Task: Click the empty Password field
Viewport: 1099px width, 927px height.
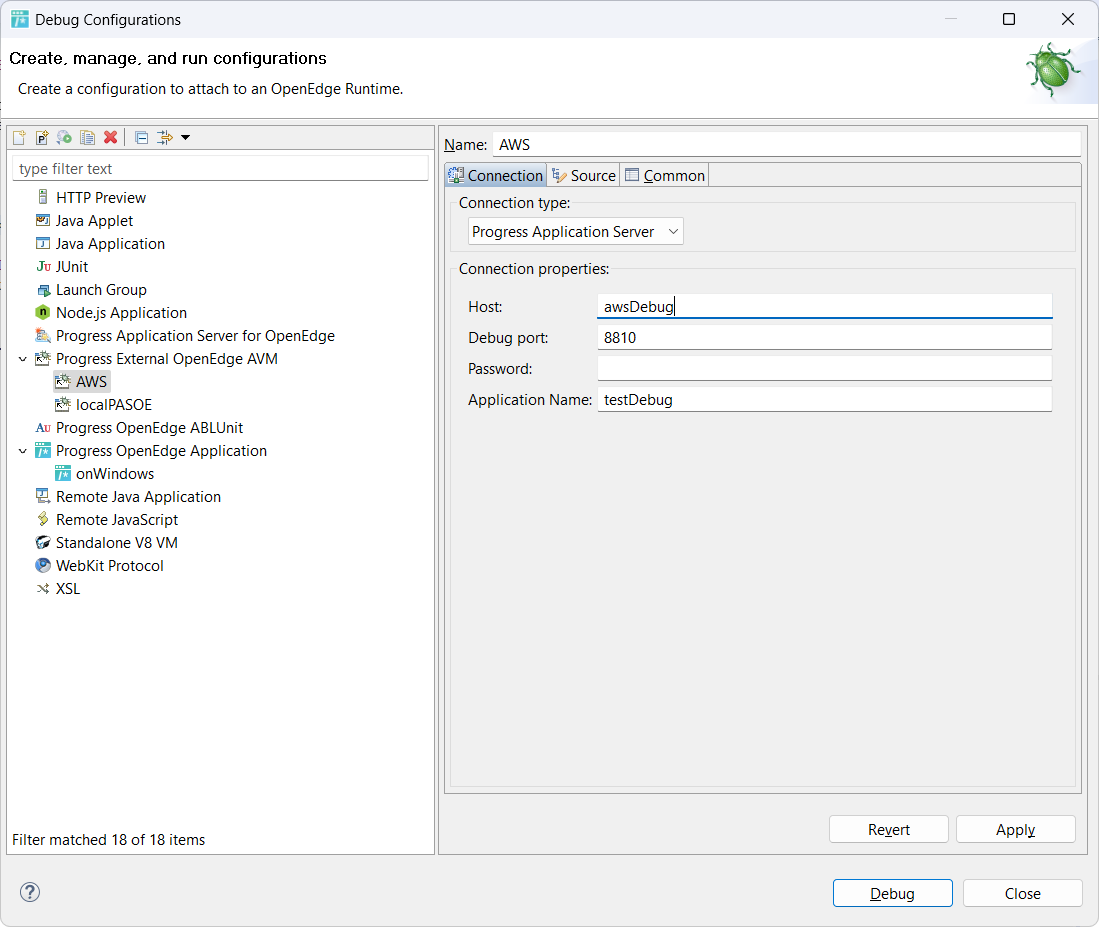Action: [x=824, y=368]
